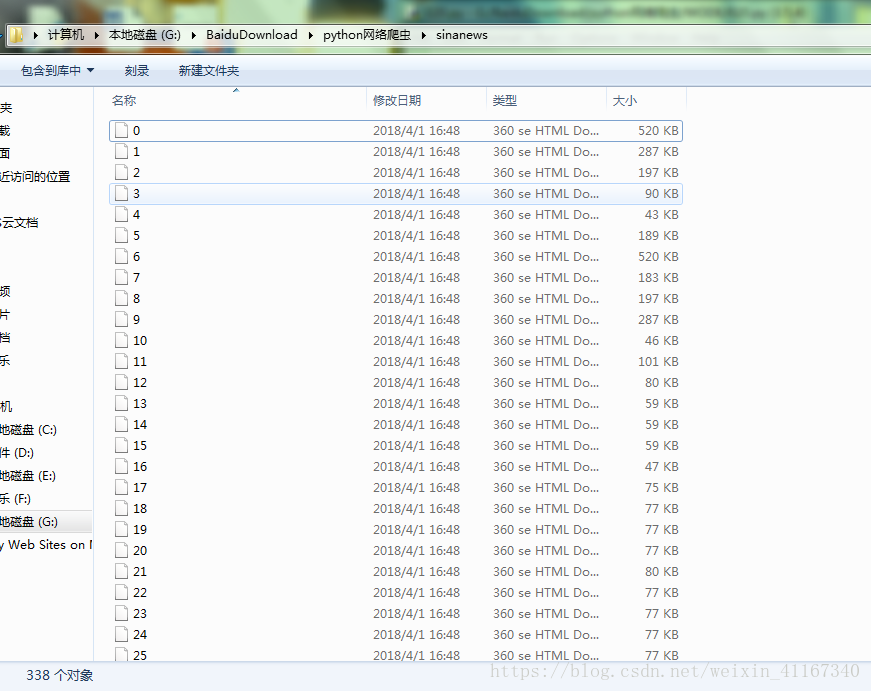This screenshot has width=871, height=691.
Task: Expand arrow before 计算机 in address bar
Action: click(x=36, y=35)
